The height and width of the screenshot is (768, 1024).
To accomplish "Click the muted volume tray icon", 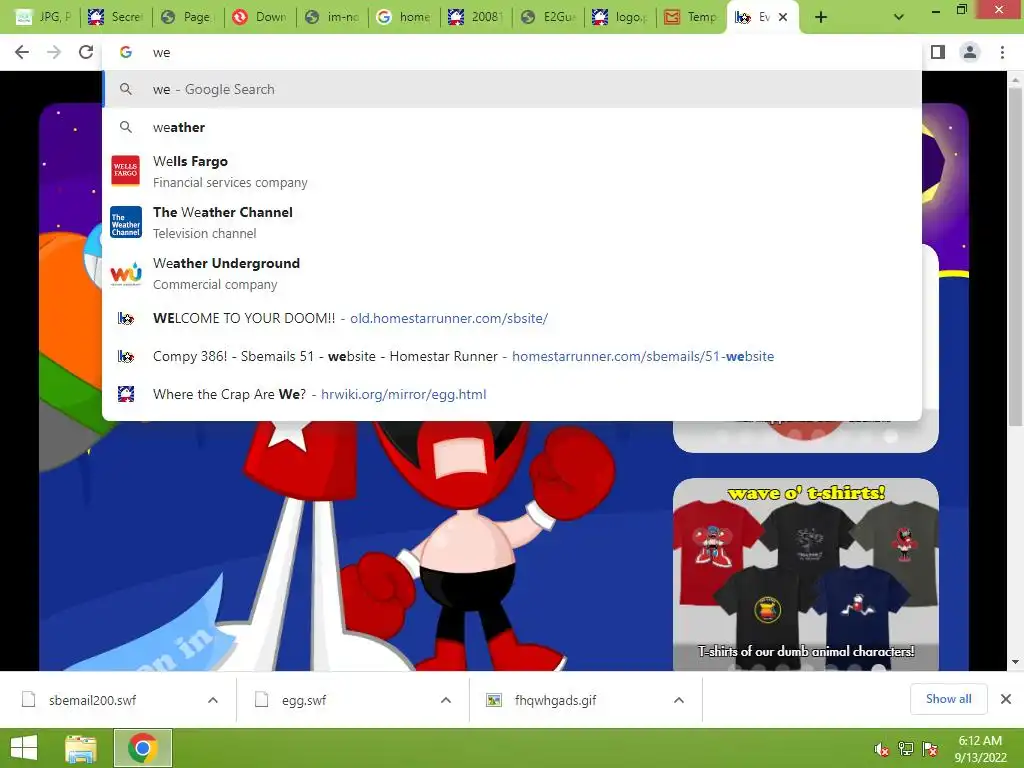I will (882, 749).
